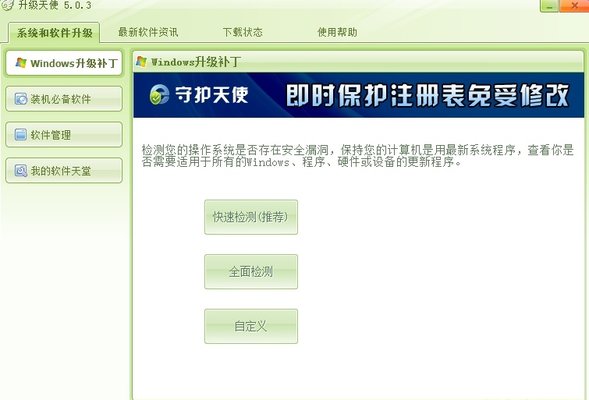Click the 升级天使 app icon in the title bar
Image resolution: width=589 pixels, height=400 pixels.
pyautogui.click(x=7, y=5)
